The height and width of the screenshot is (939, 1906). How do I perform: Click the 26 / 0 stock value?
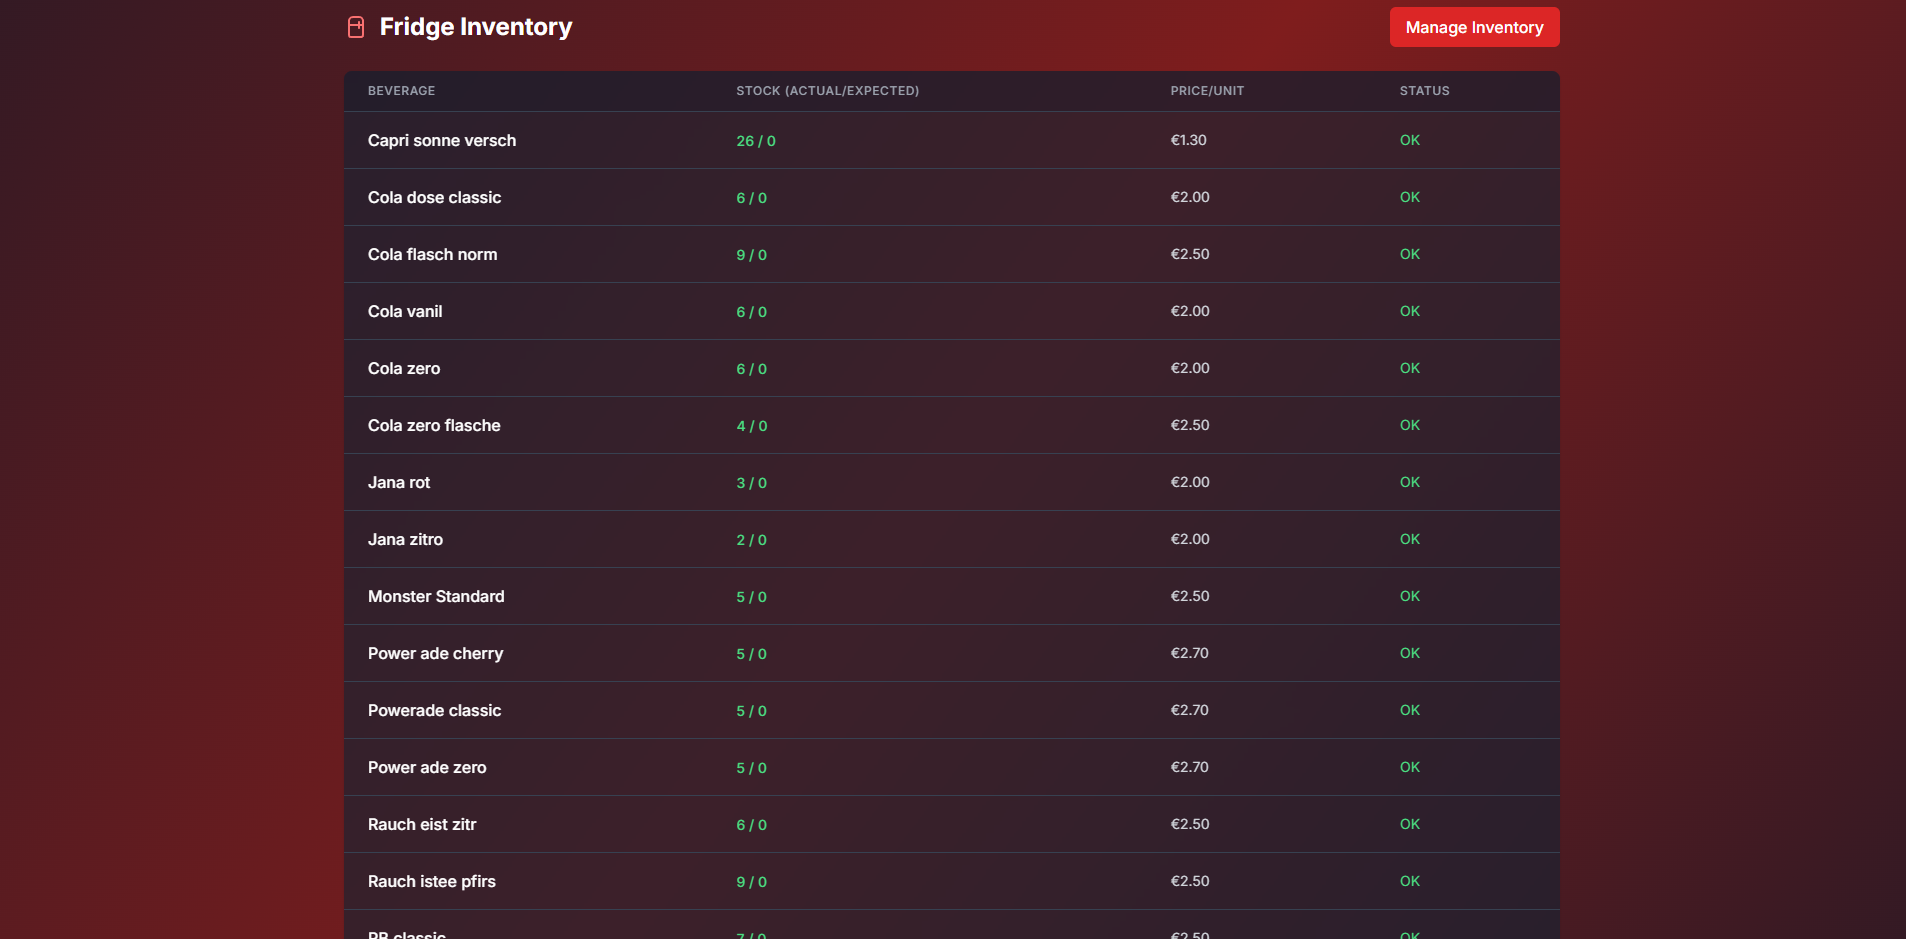pyautogui.click(x=756, y=141)
